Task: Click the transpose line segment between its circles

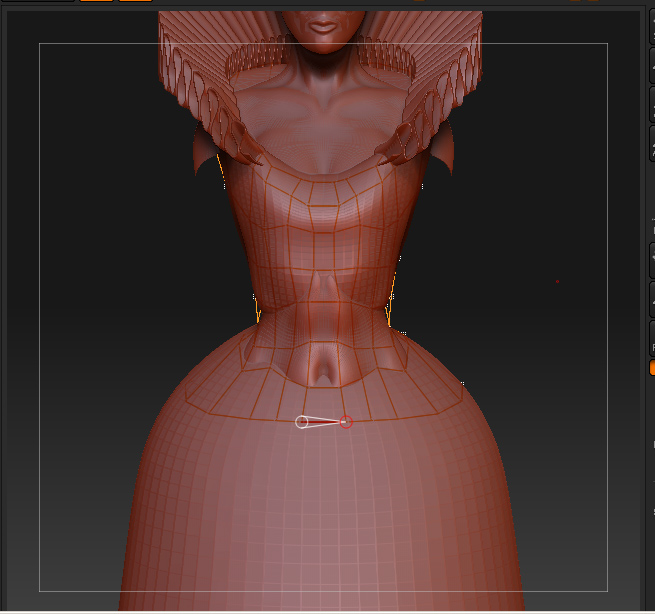Action: point(324,422)
